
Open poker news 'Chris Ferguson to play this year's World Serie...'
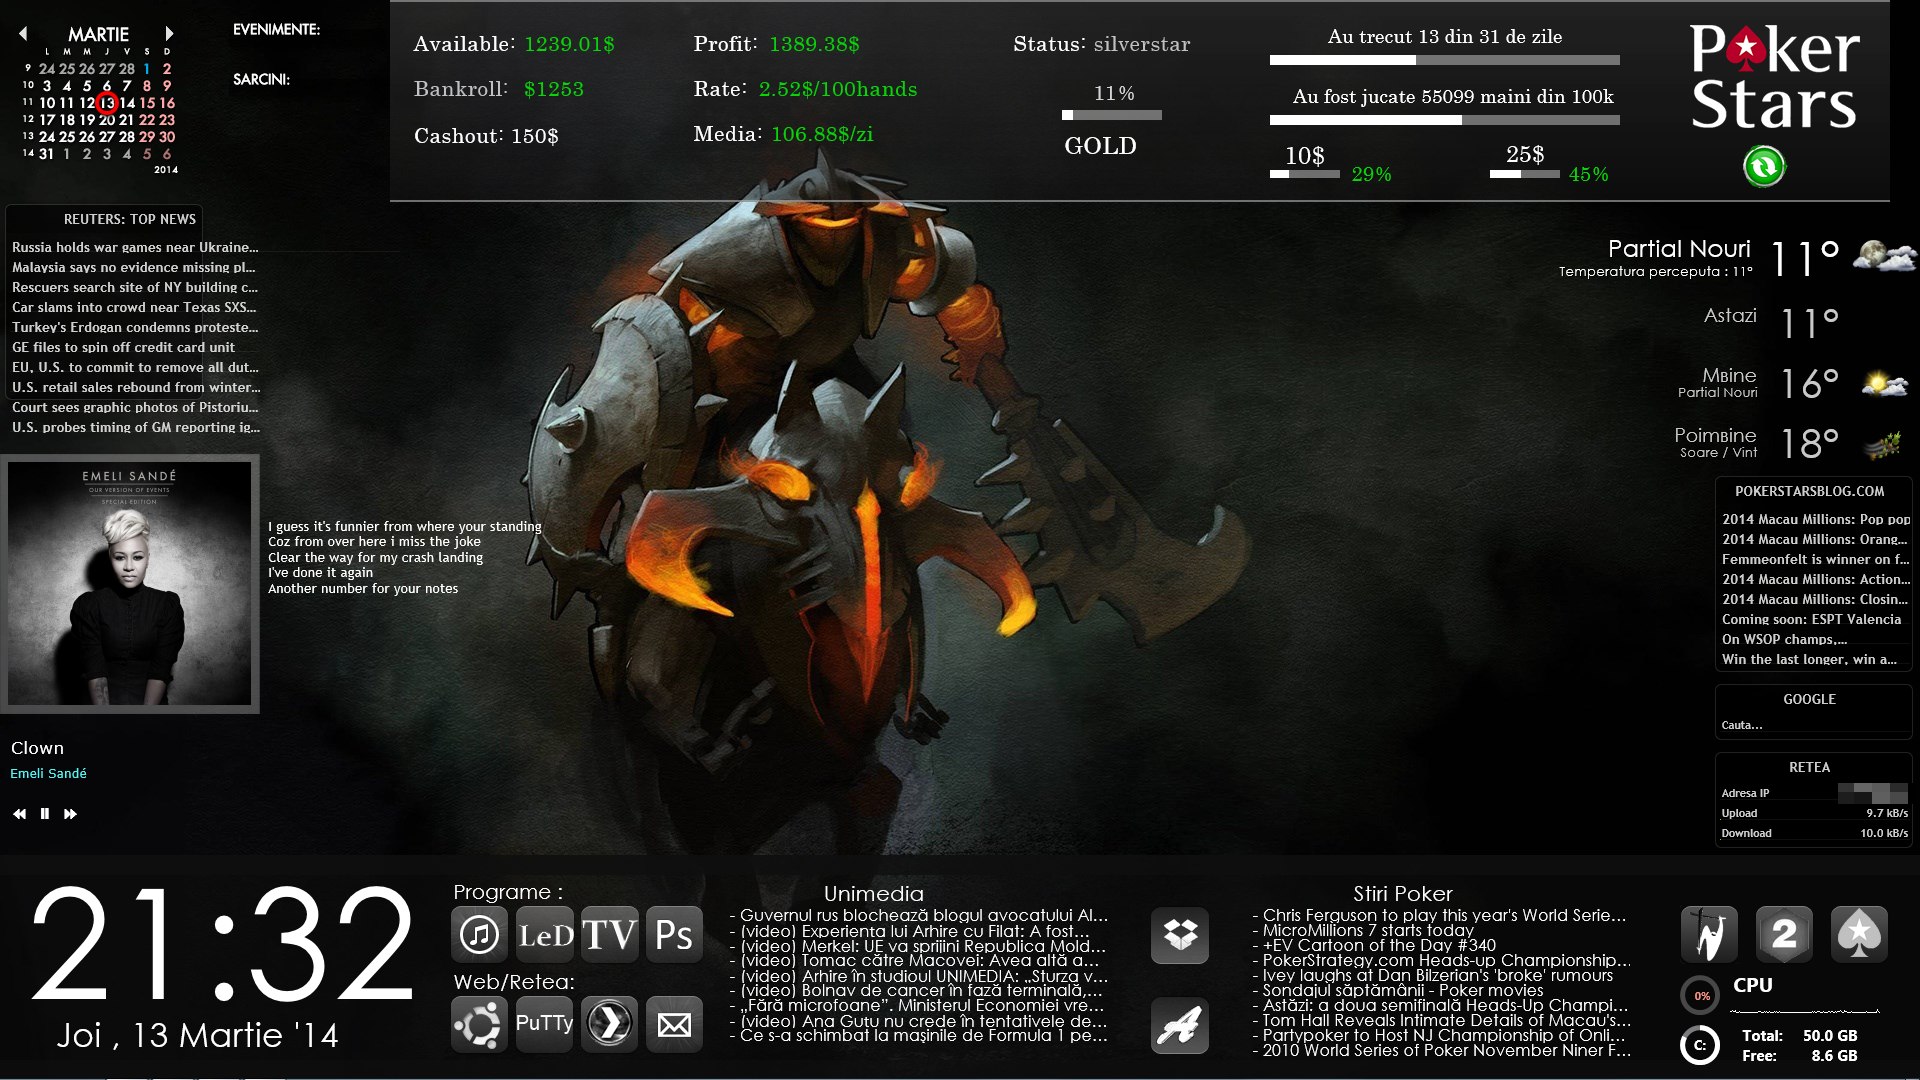[1440, 915]
